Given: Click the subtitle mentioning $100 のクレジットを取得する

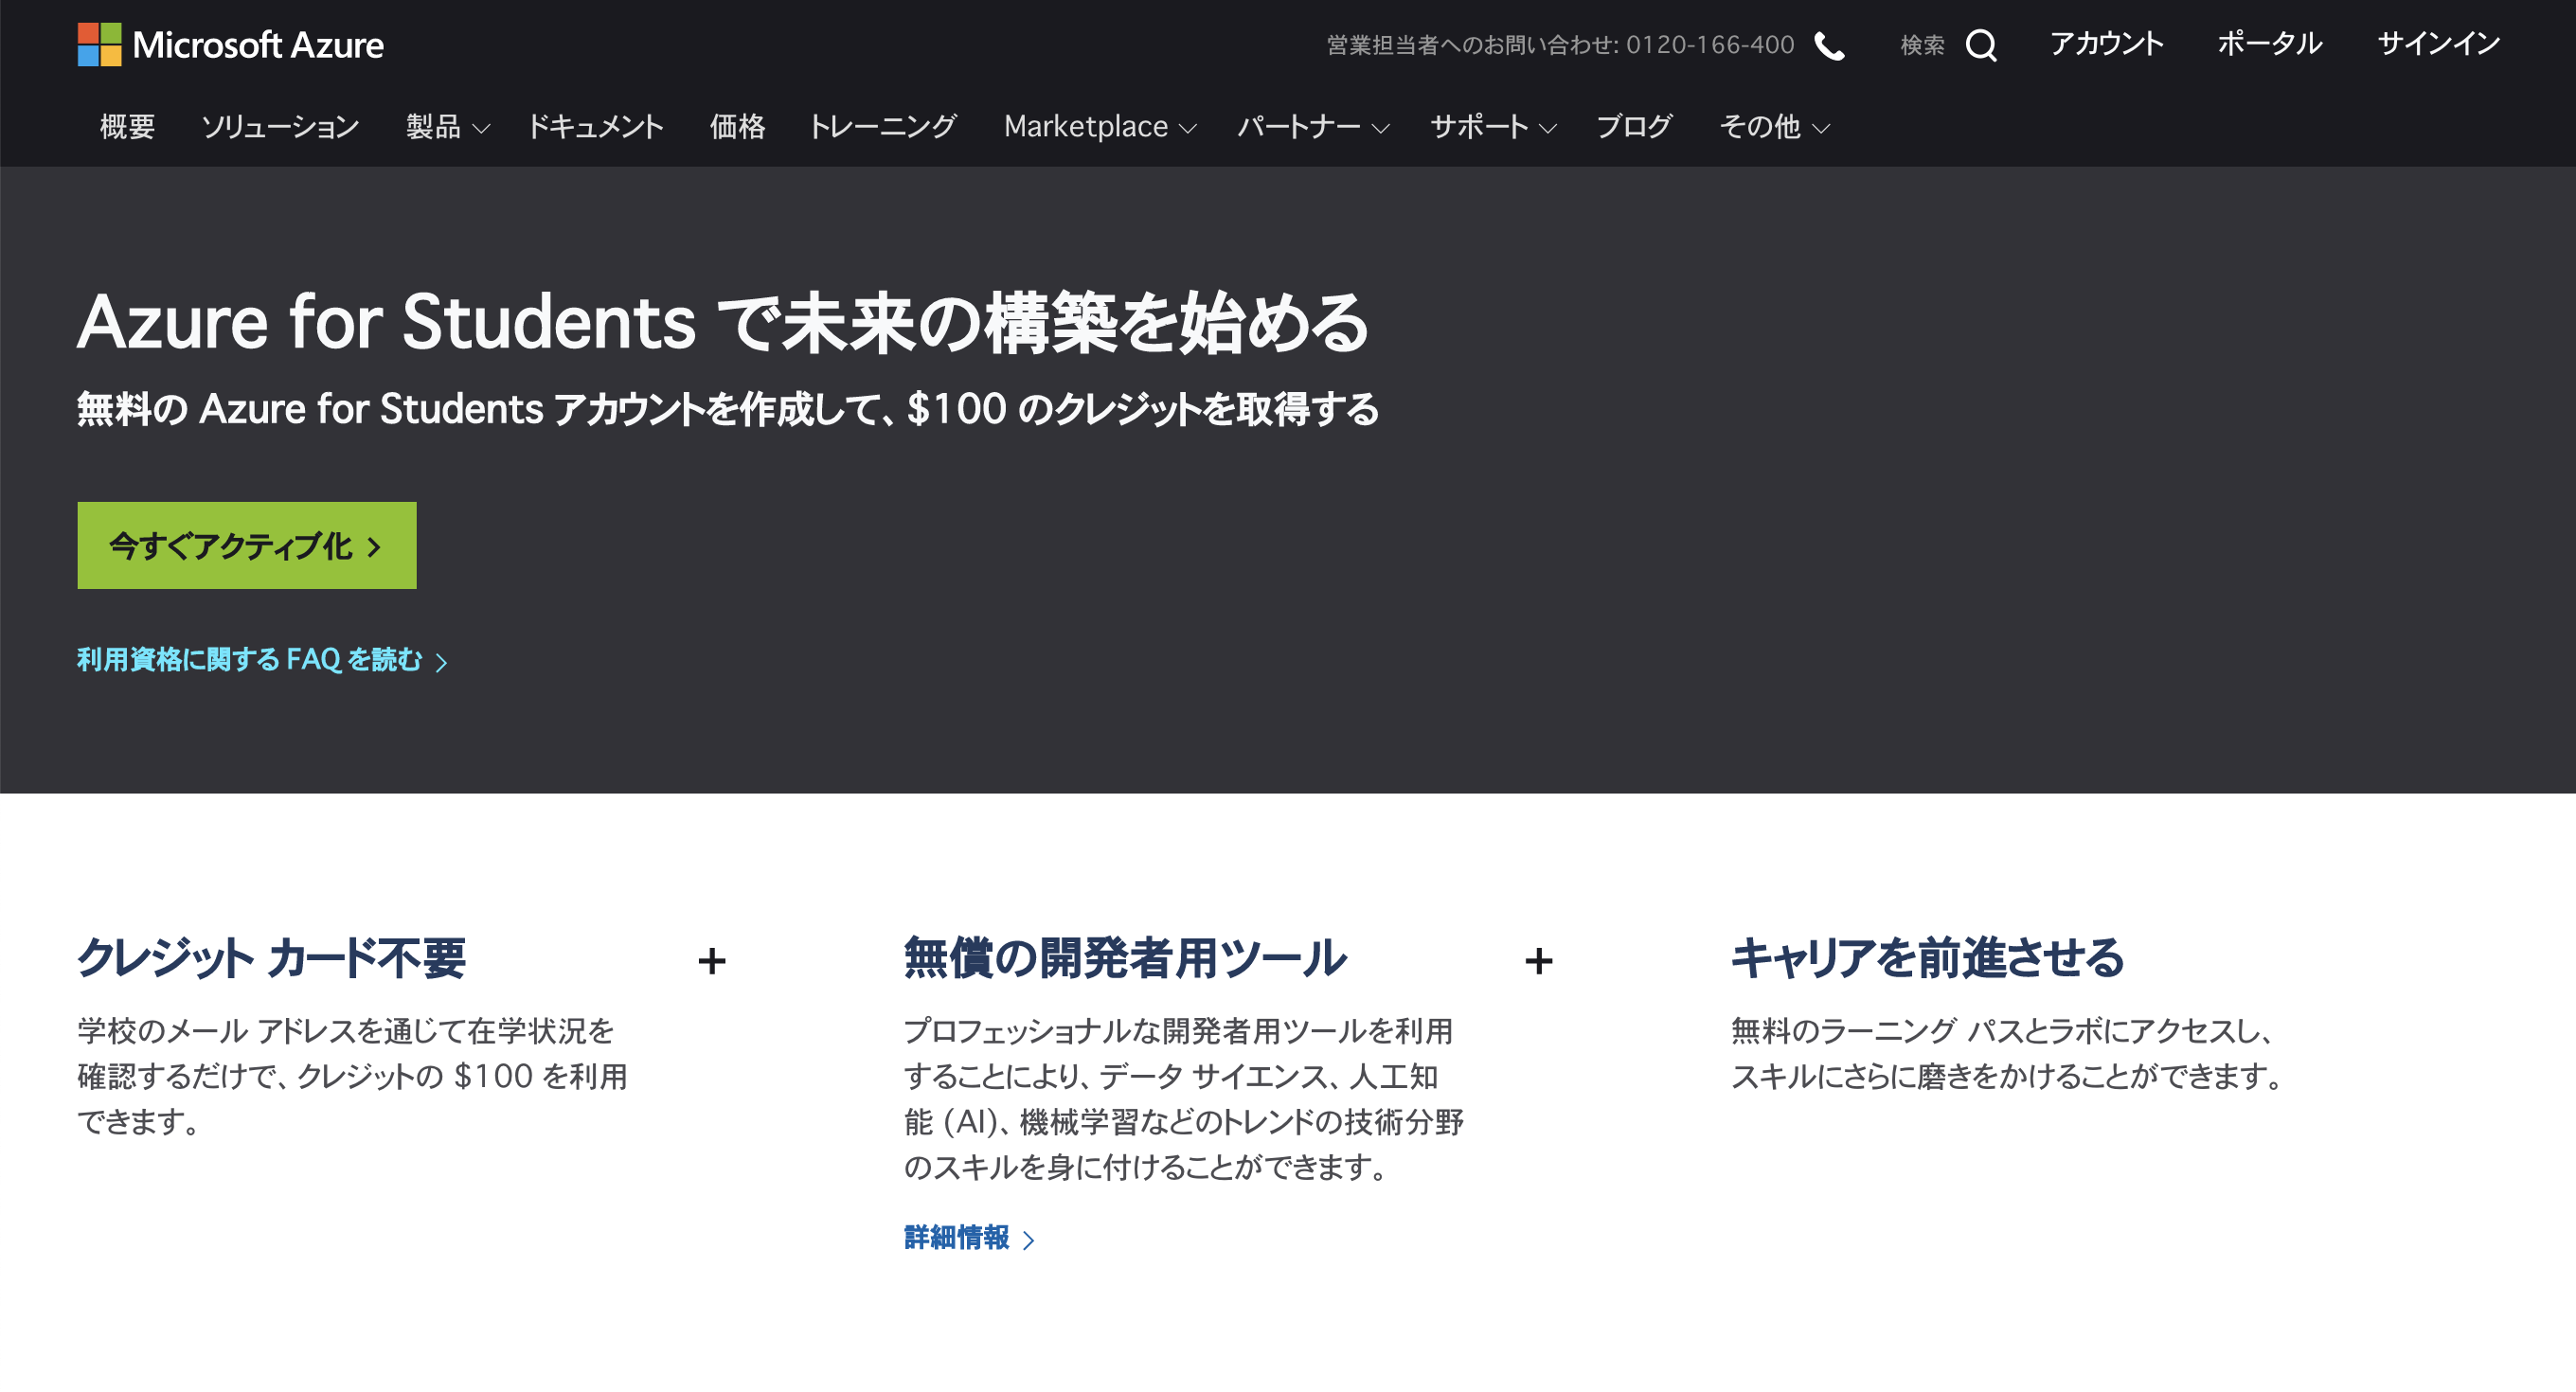Looking at the screenshot, I should [x=728, y=409].
